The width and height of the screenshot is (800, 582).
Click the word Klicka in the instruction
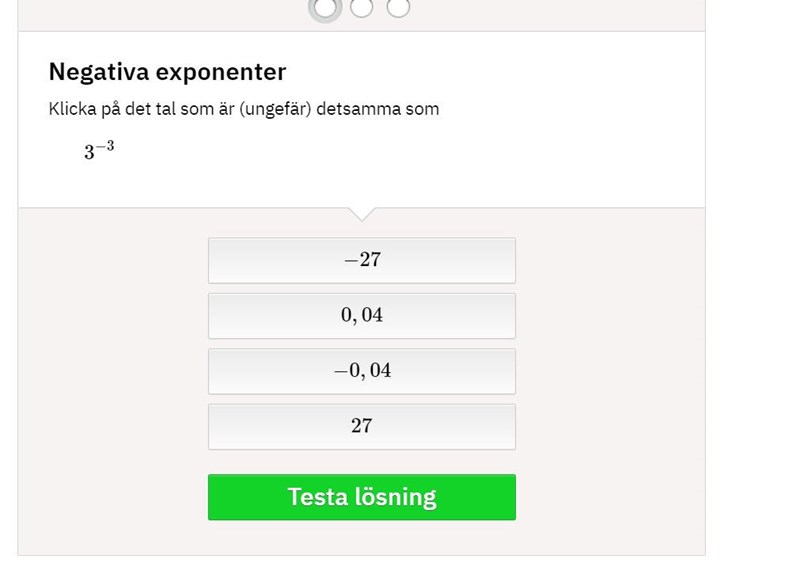tap(72, 109)
